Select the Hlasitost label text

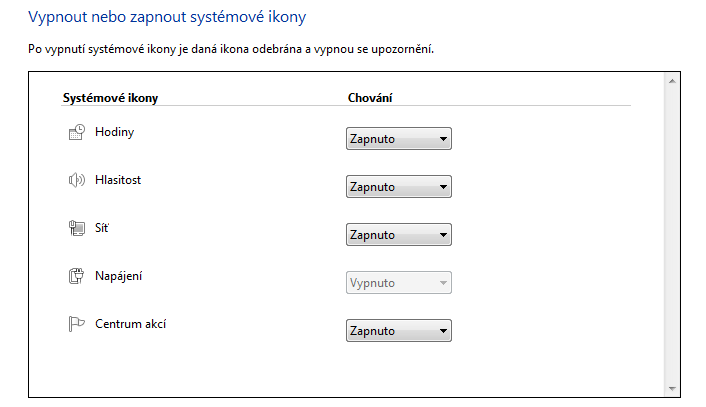point(119,180)
